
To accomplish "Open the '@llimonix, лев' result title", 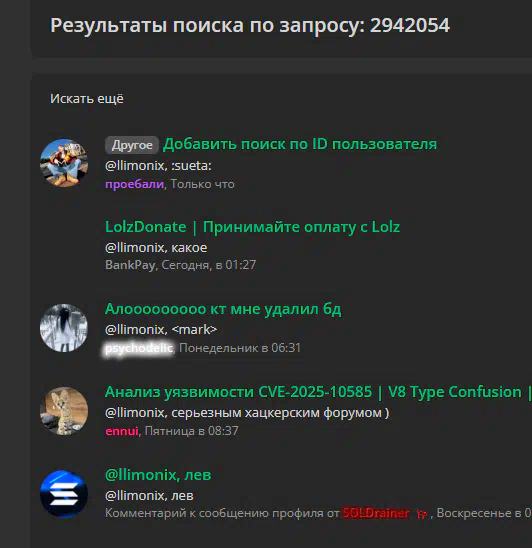I will [158, 475].
